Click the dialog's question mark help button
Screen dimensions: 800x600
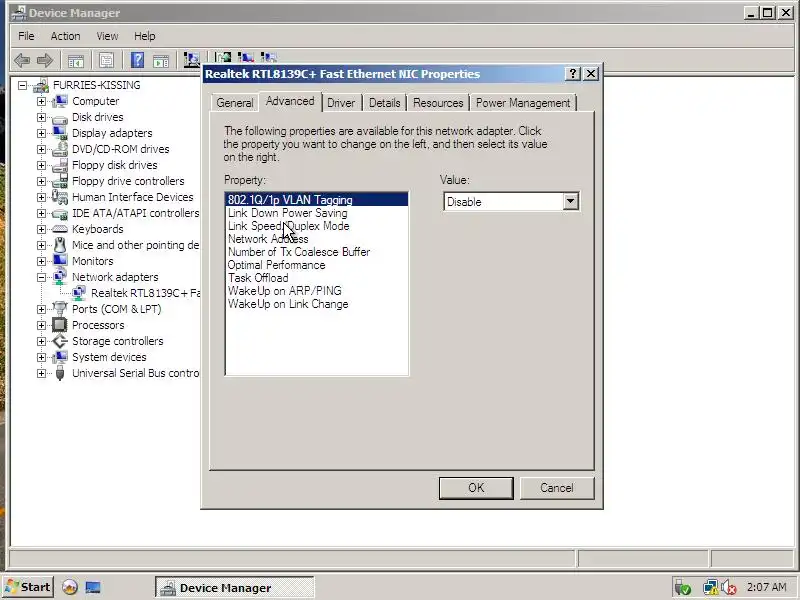(573, 74)
